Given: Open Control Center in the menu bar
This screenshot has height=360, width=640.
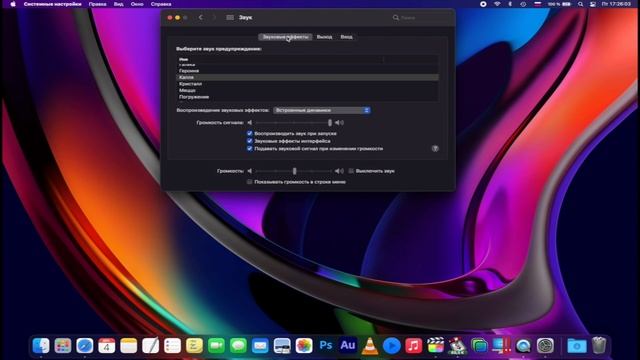Looking at the screenshot, I should (593, 4).
